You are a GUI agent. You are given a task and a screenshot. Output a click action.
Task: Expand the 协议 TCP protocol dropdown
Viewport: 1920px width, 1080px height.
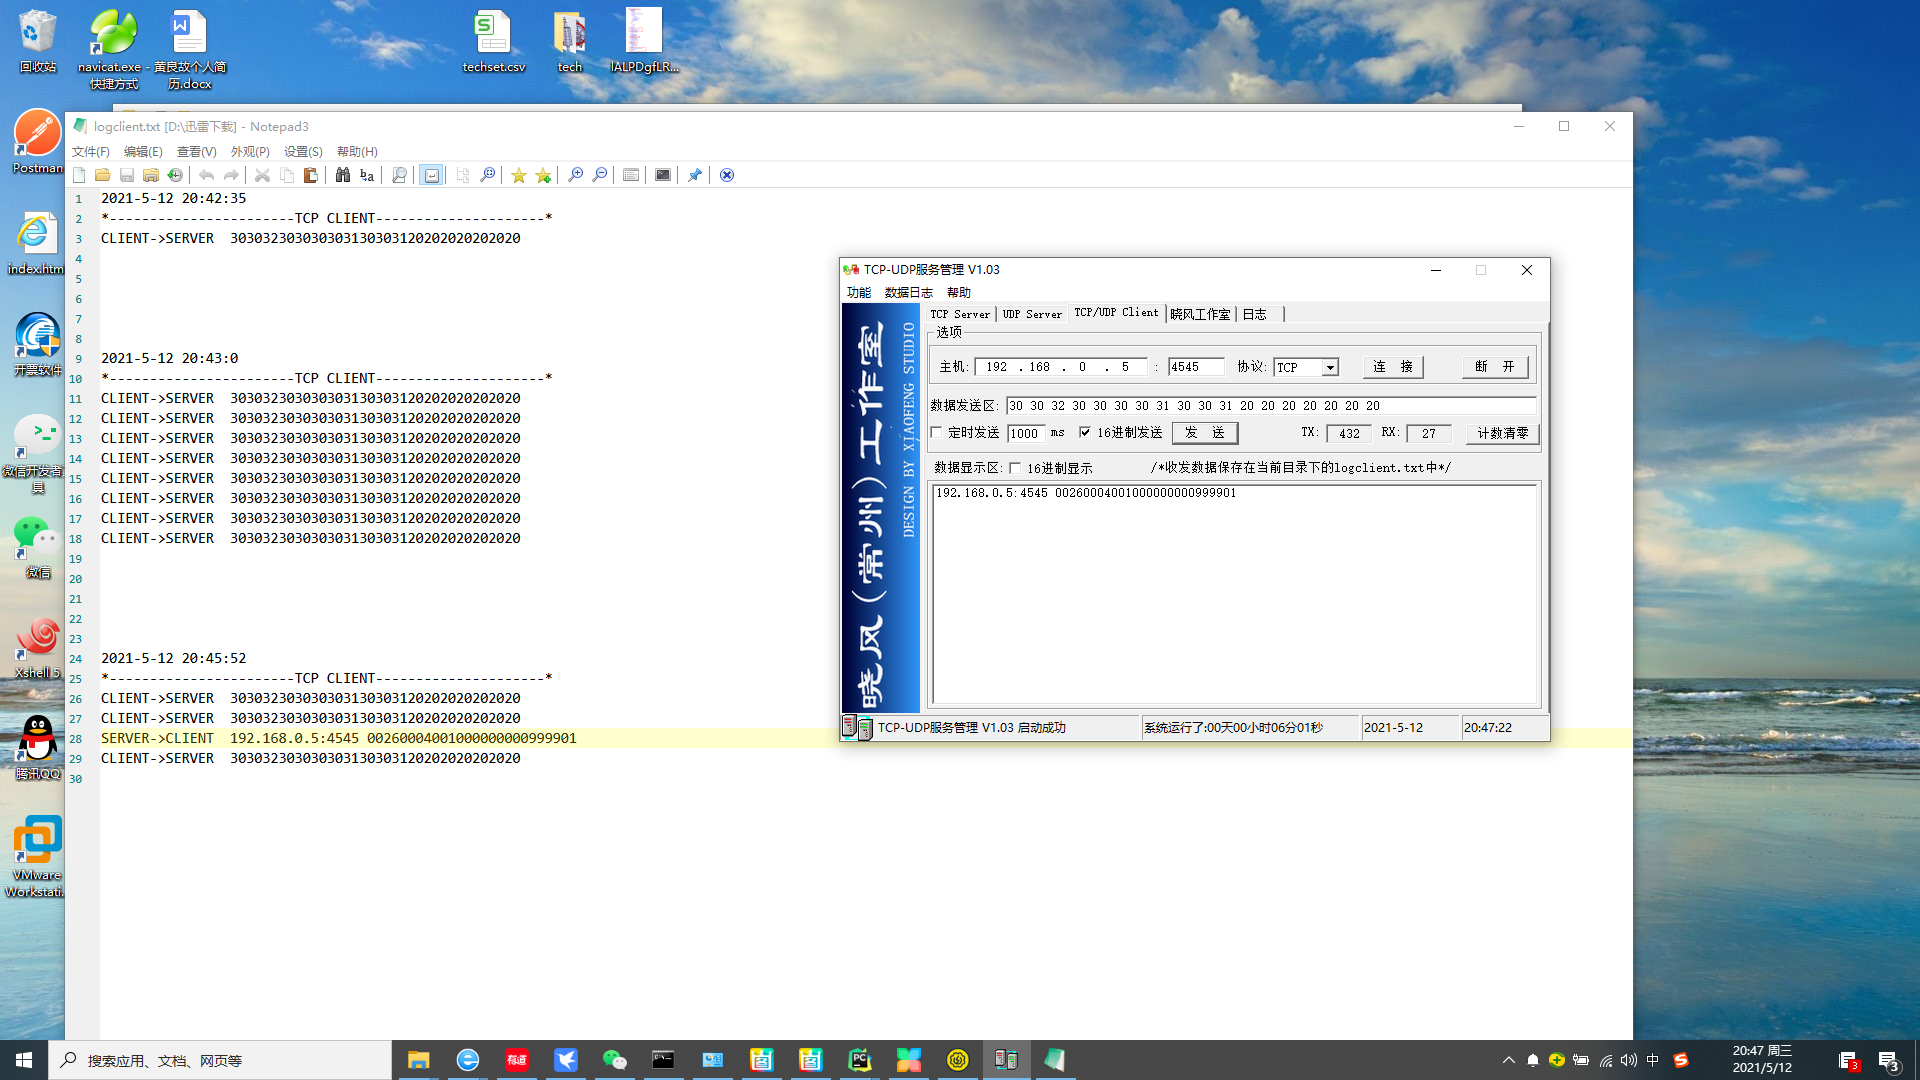coord(1330,368)
